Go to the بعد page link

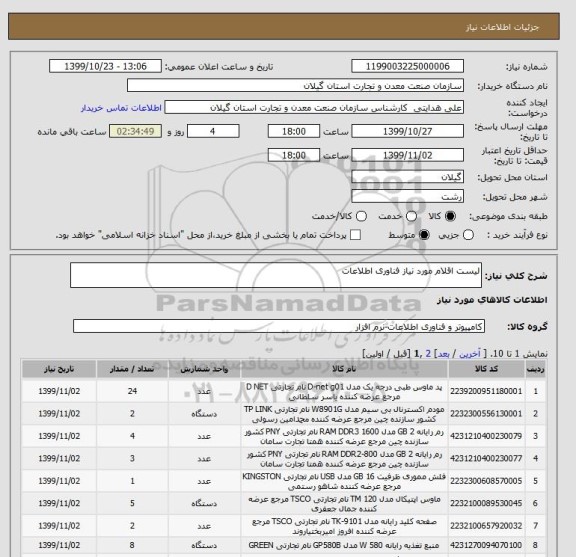(x=443, y=354)
